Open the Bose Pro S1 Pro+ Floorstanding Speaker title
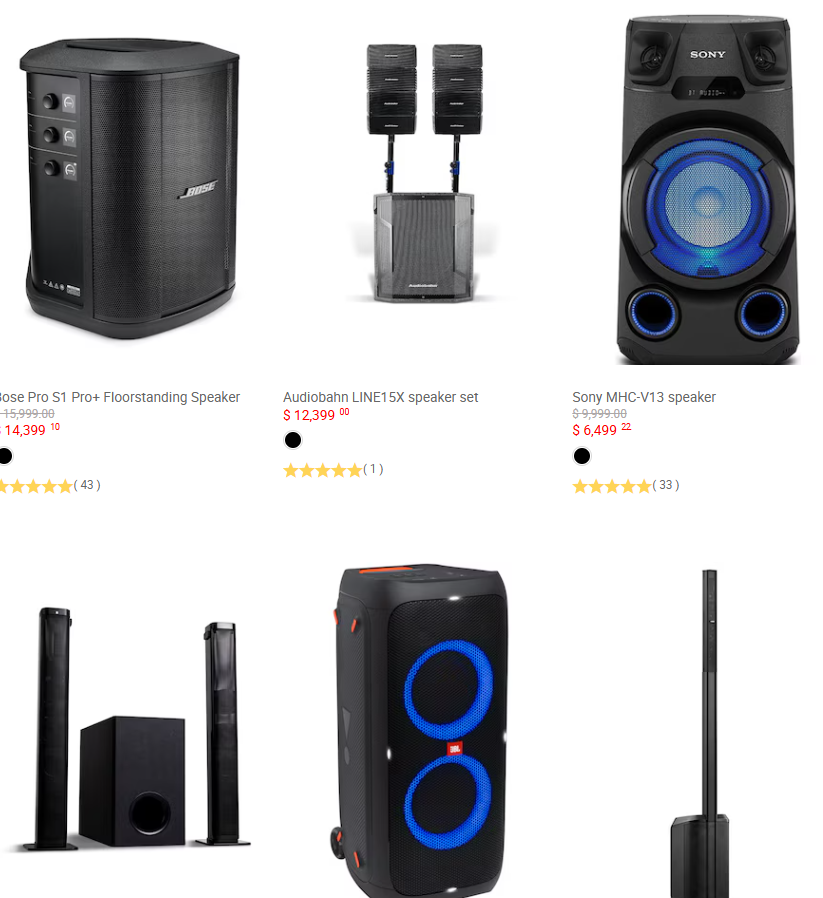Image resolution: width=823 pixels, height=898 pixels. [x=118, y=397]
